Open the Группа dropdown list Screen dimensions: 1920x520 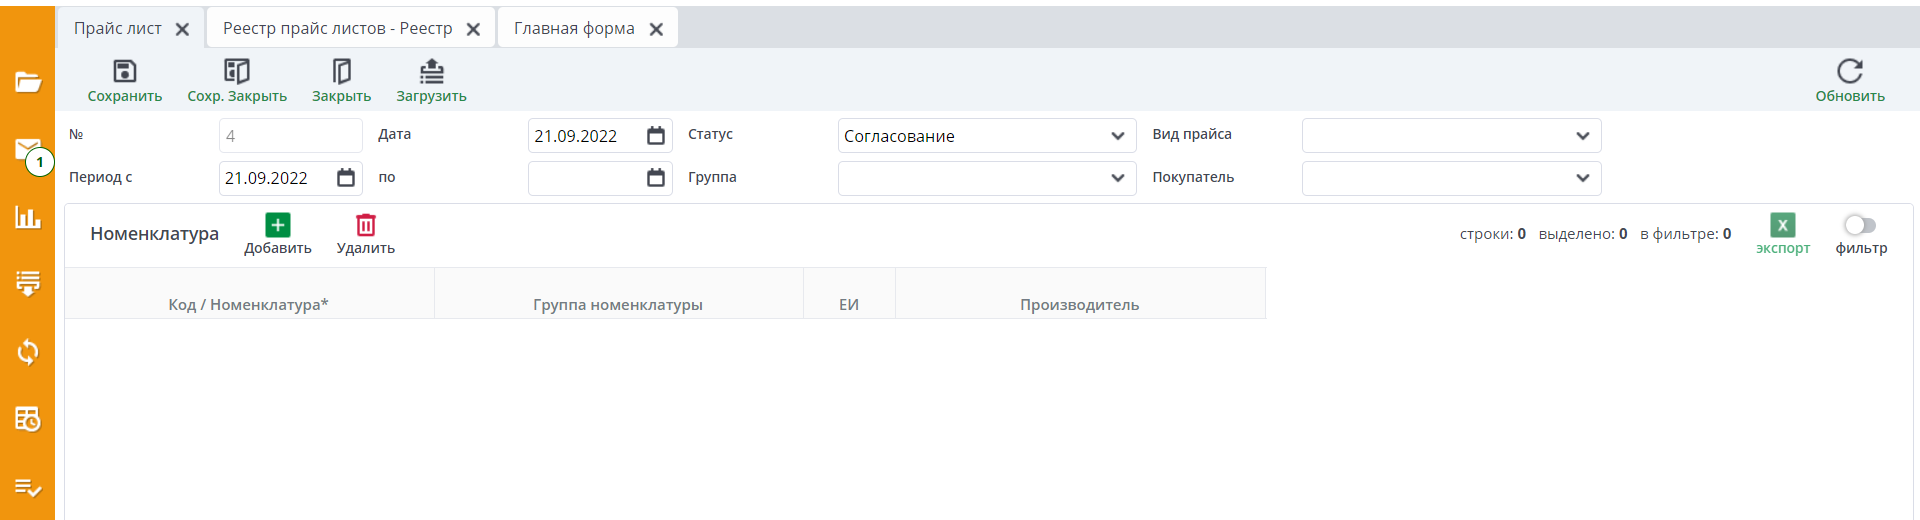(1117, 178)
